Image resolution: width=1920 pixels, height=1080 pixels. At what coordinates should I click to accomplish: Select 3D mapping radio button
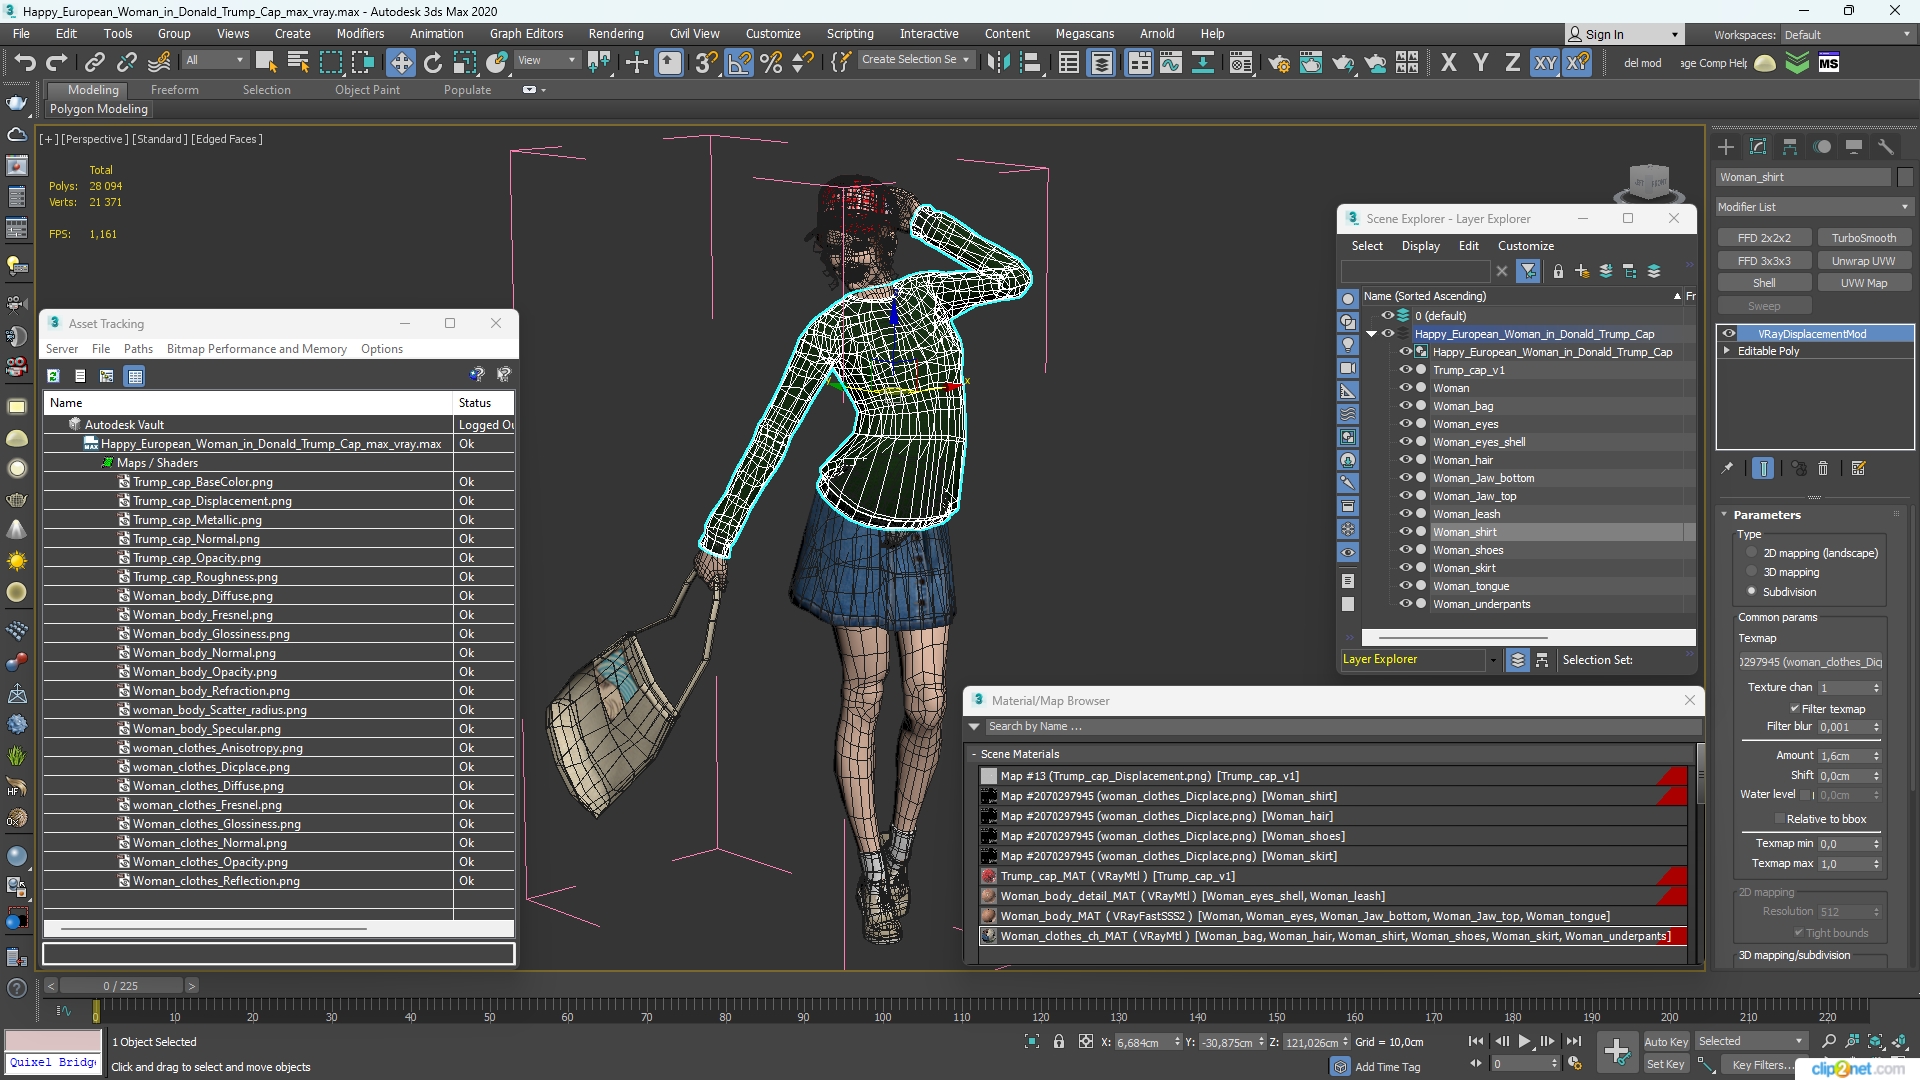1752,572
